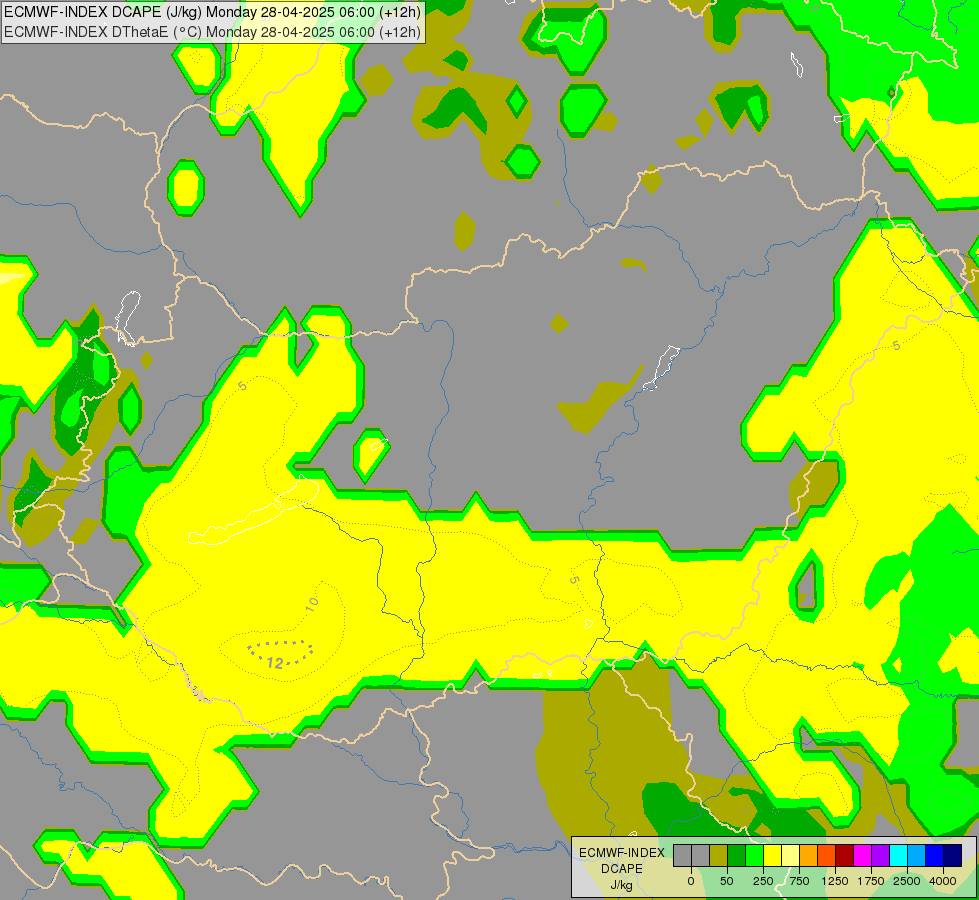Click the legend value label 1750

point(871,881)
